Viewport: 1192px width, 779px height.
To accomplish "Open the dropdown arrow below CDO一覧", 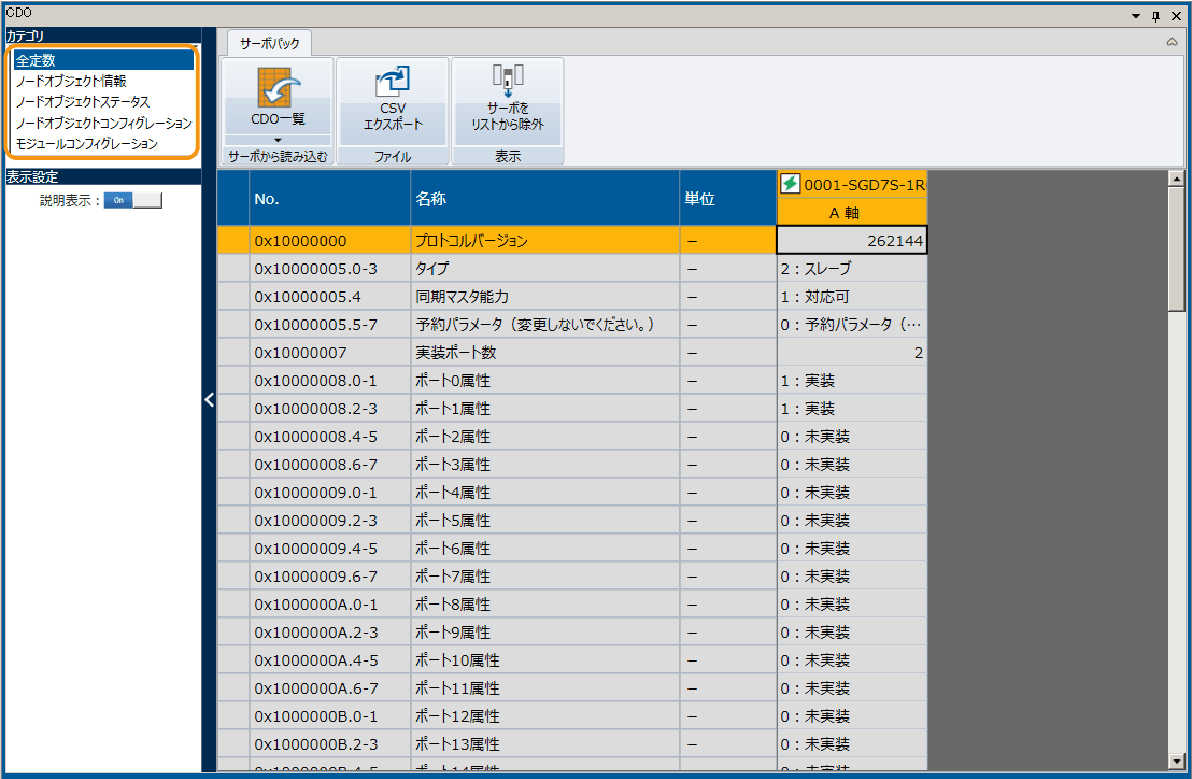I will [277, 140].
